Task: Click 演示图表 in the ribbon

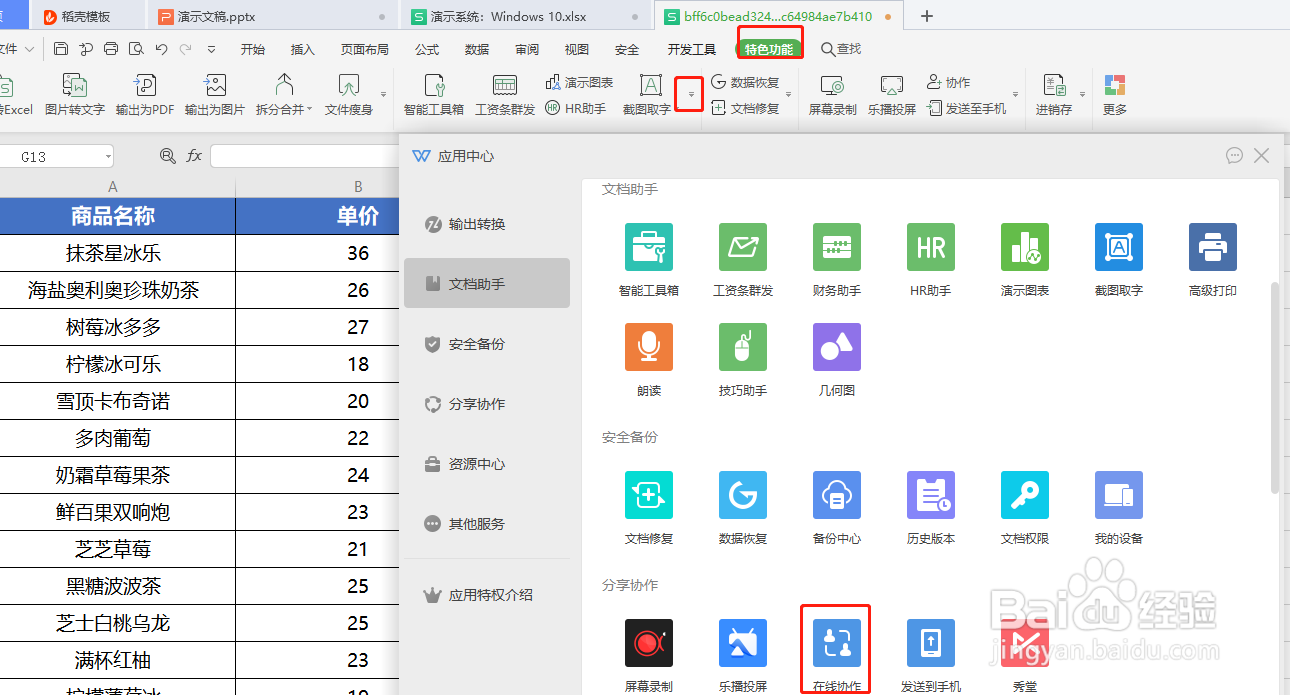Action: (x=580, y=82)
